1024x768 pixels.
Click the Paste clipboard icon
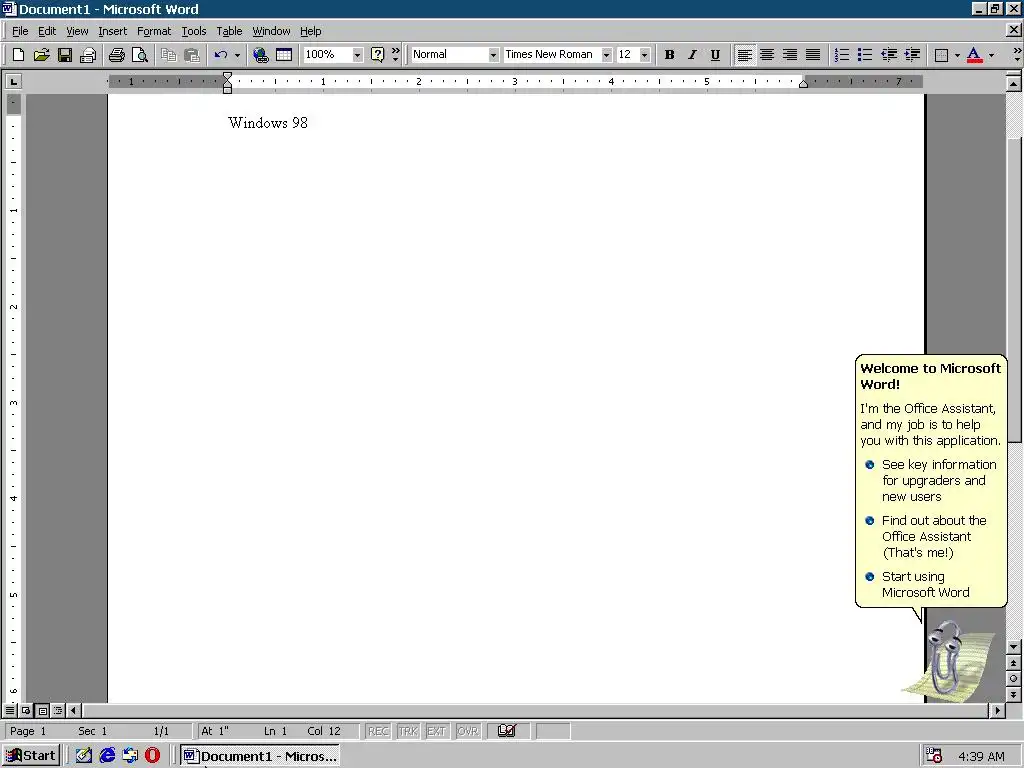[x=191, y=55]
